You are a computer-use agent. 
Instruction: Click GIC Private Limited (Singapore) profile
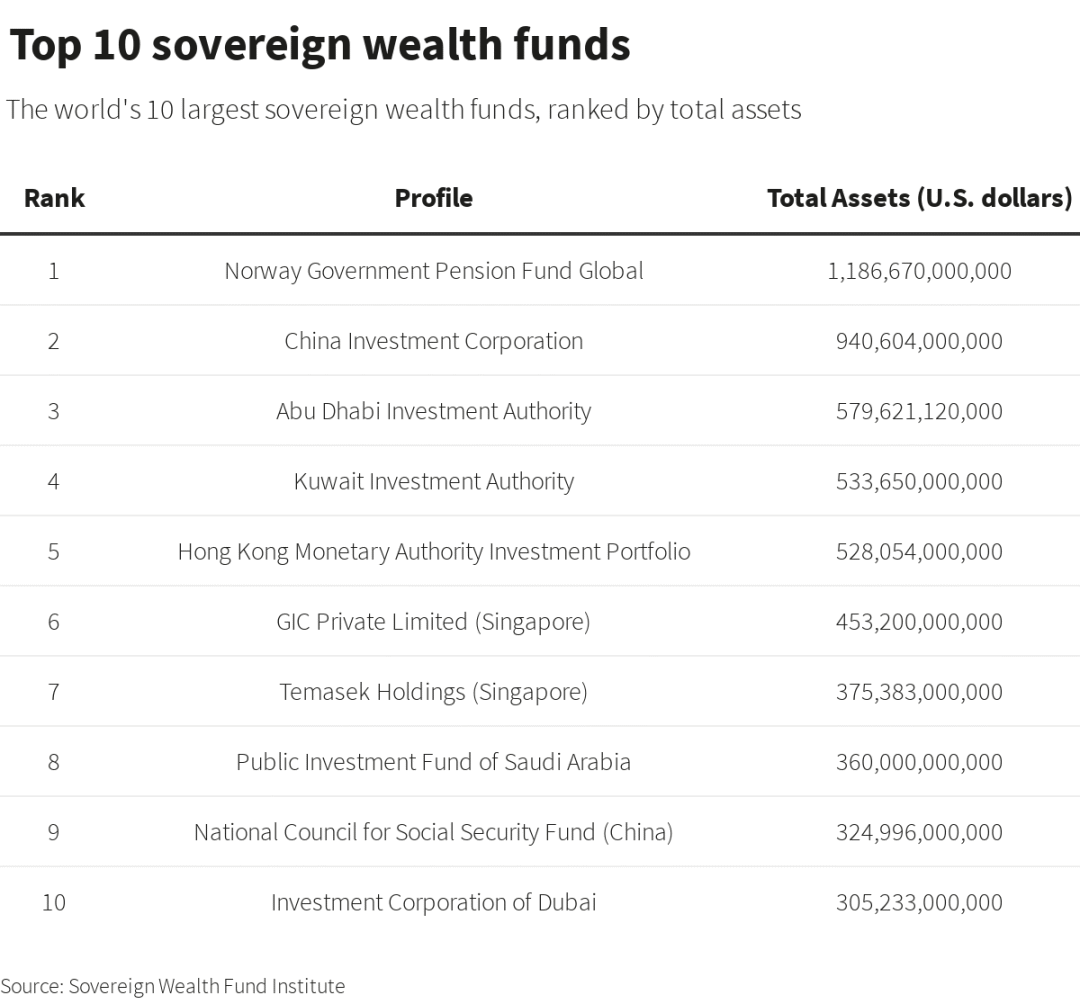coord(433,621)
